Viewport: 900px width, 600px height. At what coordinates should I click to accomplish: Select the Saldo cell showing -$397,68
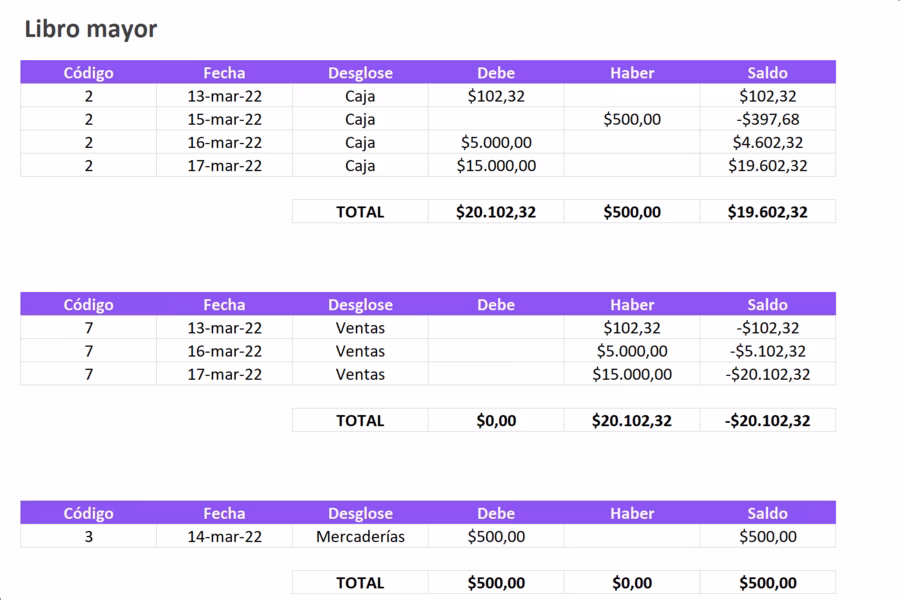767,119
